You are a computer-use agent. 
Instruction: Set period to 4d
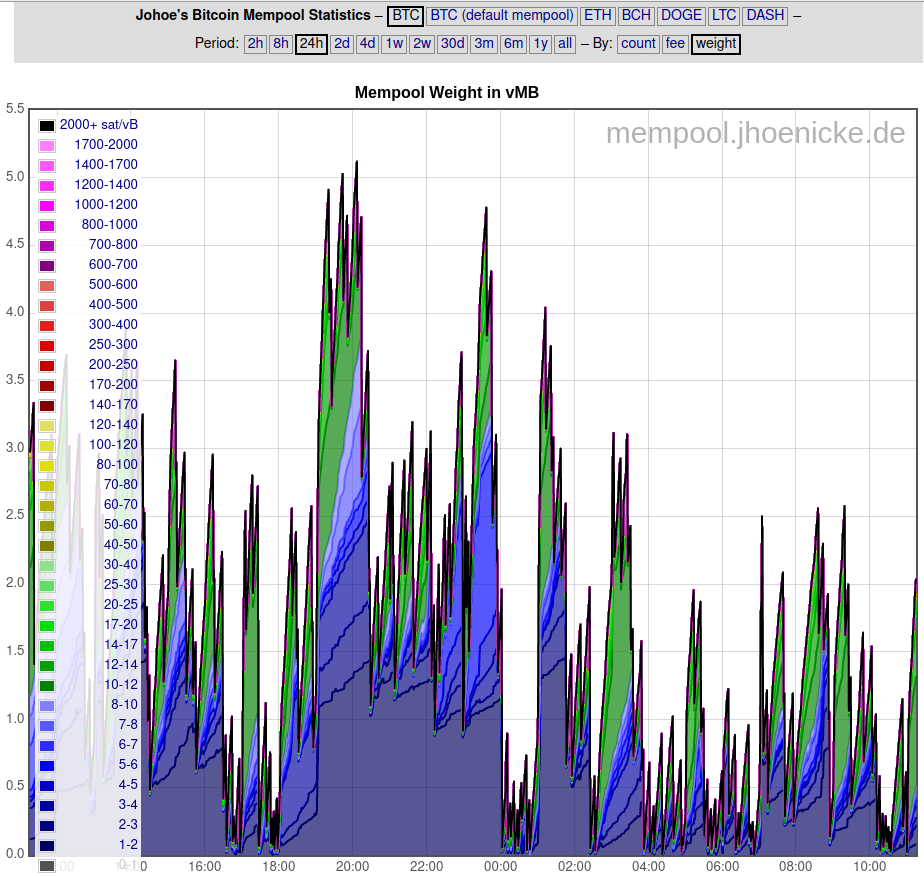point(367,44)
